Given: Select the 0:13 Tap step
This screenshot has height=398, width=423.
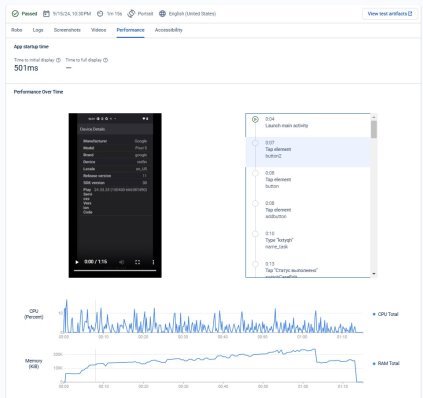Looking at the screenshot, I should 308,269.
